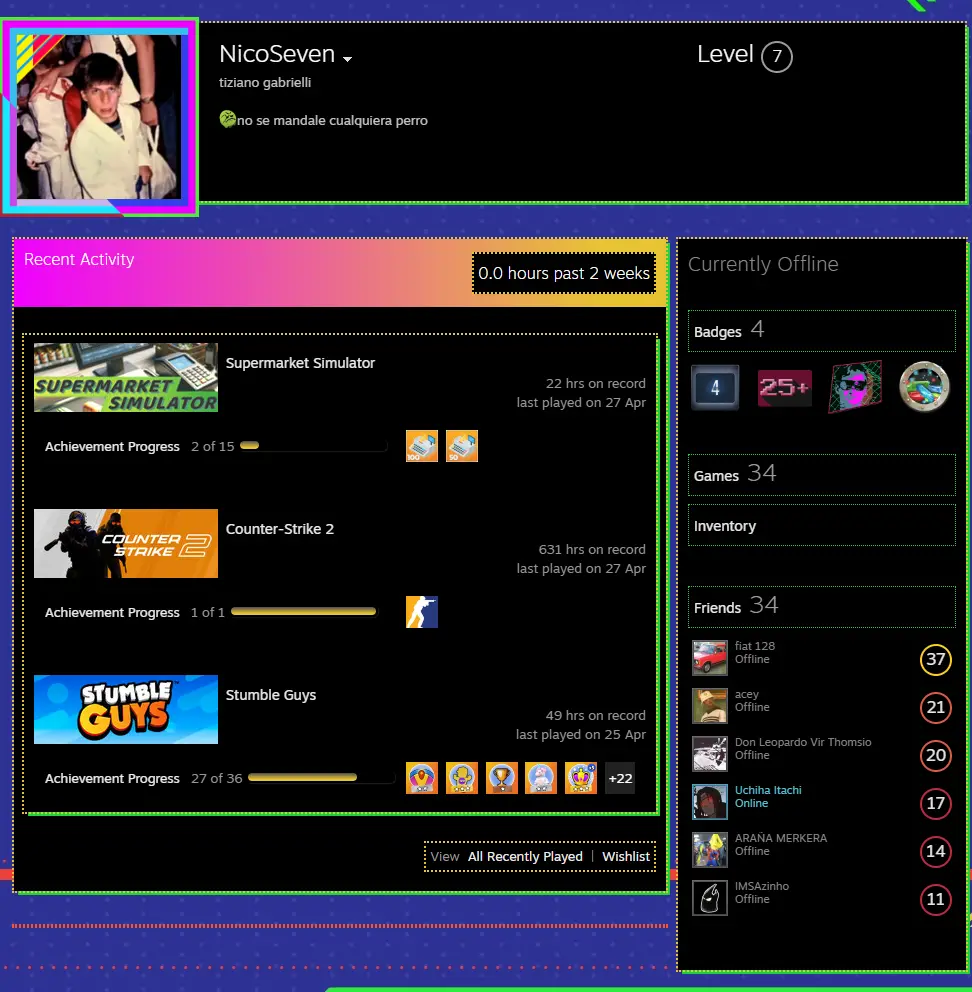Open friend profile fiat 128
The image size is (972, 992).
(x=755, y=646)
